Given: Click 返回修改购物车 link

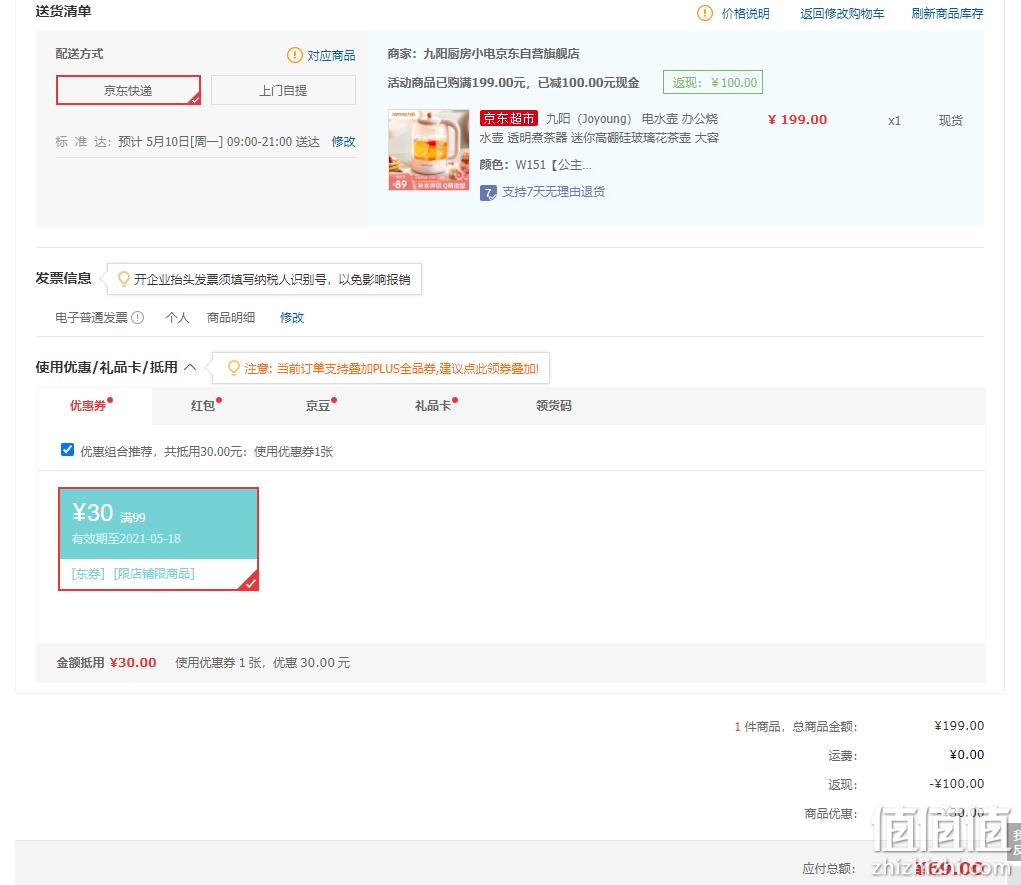Looking at the screenshot, I should 842,14.
